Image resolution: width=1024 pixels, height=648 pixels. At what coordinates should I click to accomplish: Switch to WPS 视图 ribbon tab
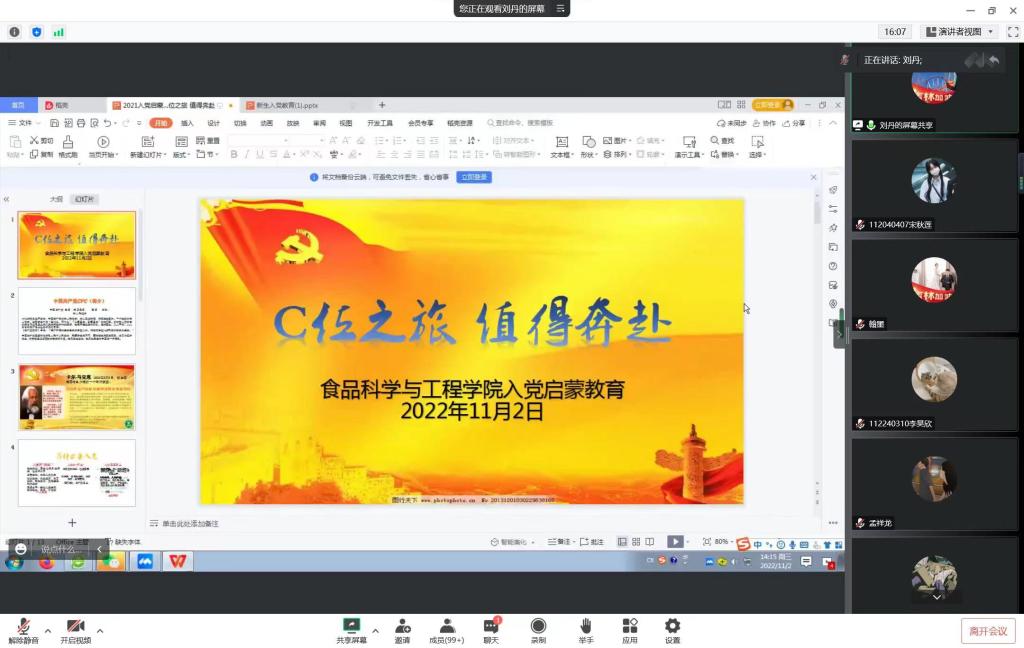click(345, 123)
